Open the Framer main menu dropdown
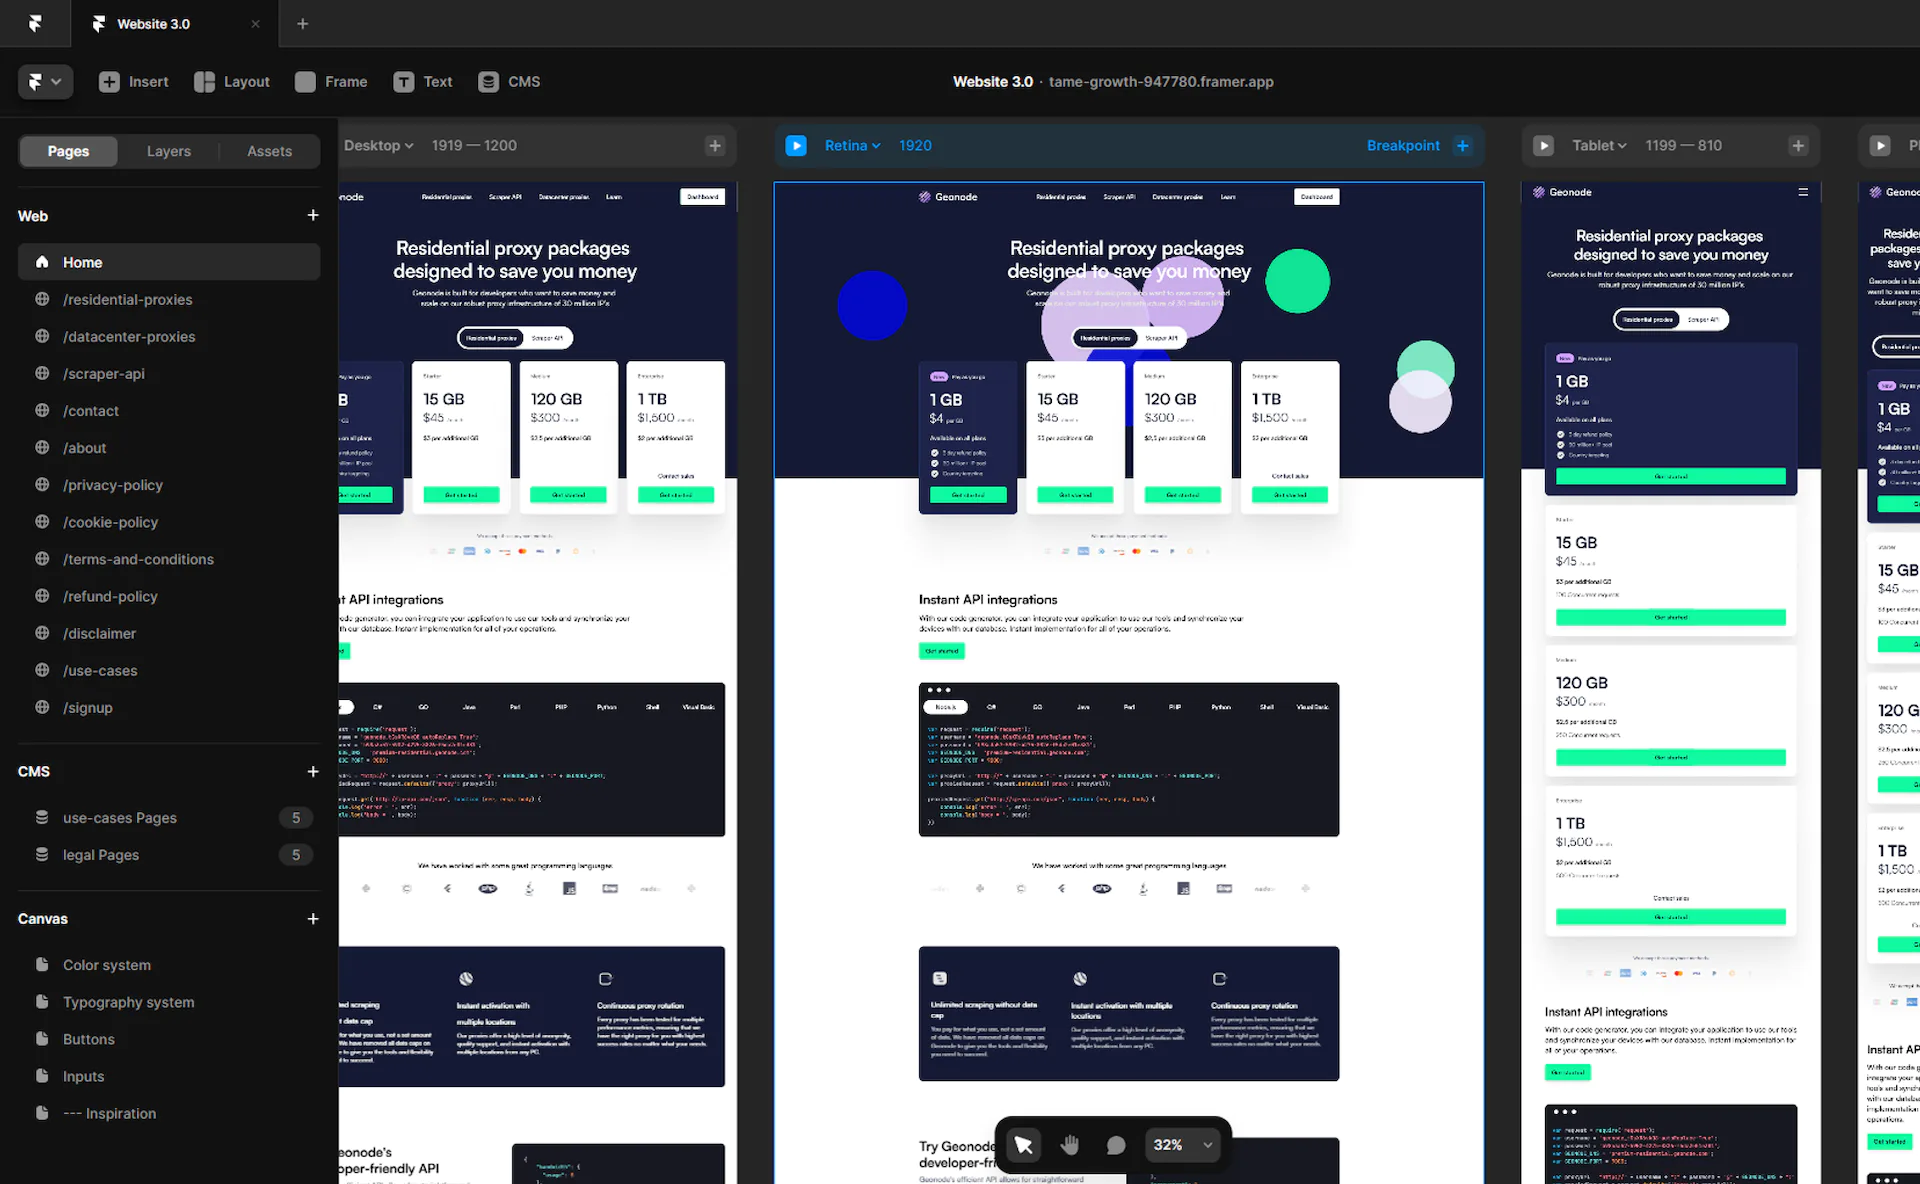This screenshot has height=1184, width=1920. pos(45,82)
